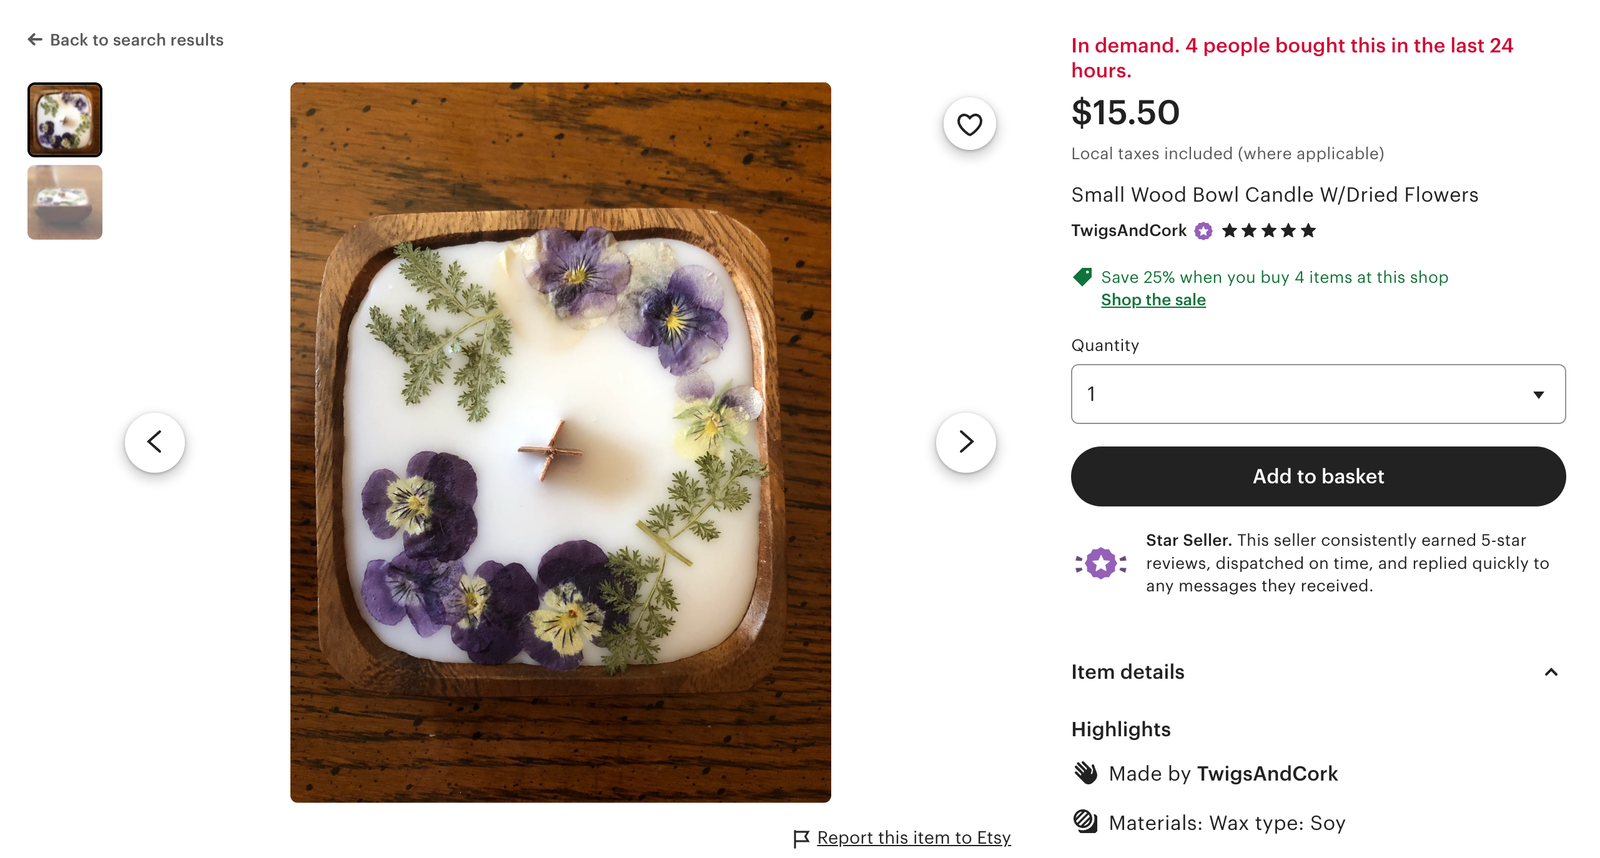Image resolution: width=1600 pixels, height=858 pixels.
Task: Select the first product thumbnail
Action: [64, 119]
